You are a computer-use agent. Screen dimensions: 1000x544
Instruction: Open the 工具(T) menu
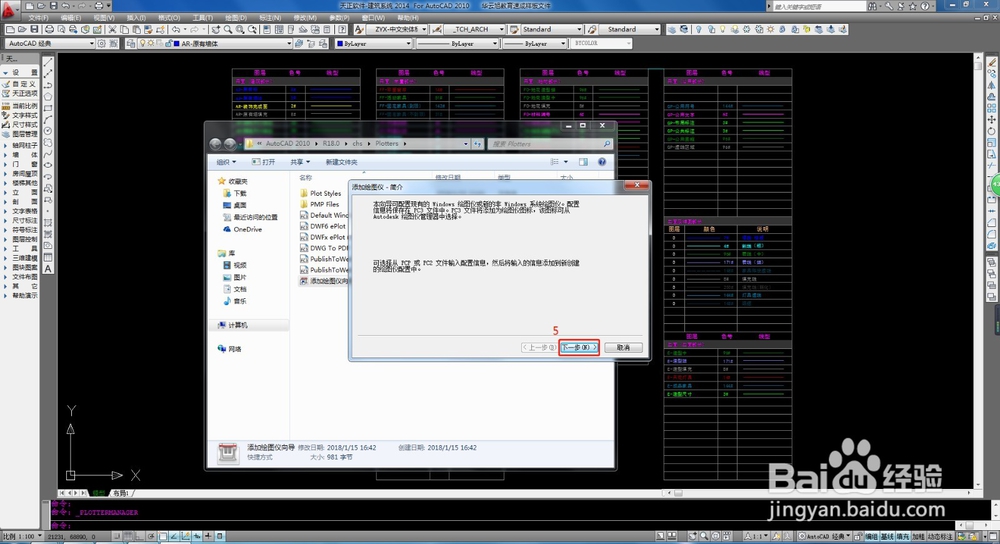203,18
